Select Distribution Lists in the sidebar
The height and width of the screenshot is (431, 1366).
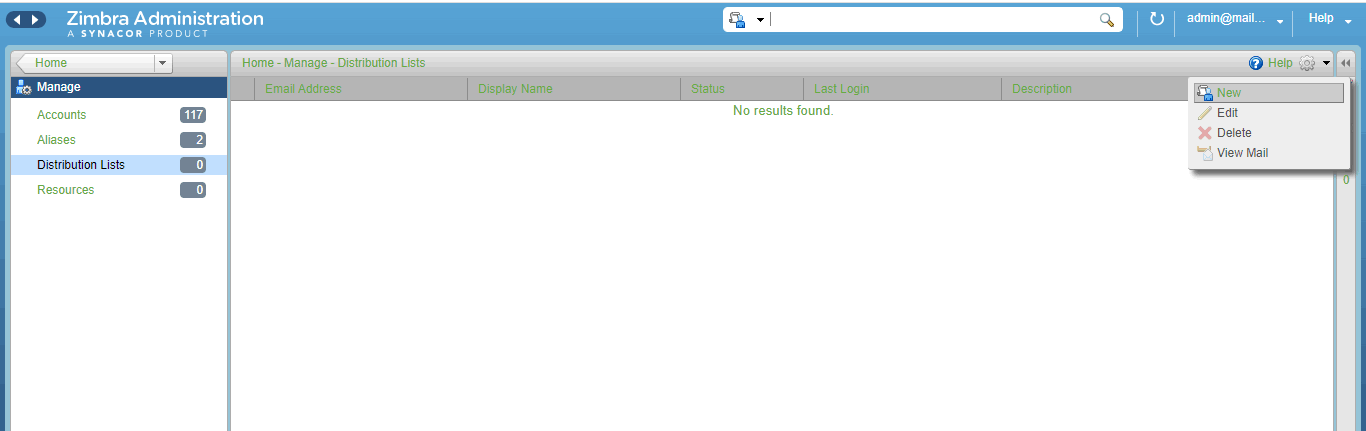119,165
